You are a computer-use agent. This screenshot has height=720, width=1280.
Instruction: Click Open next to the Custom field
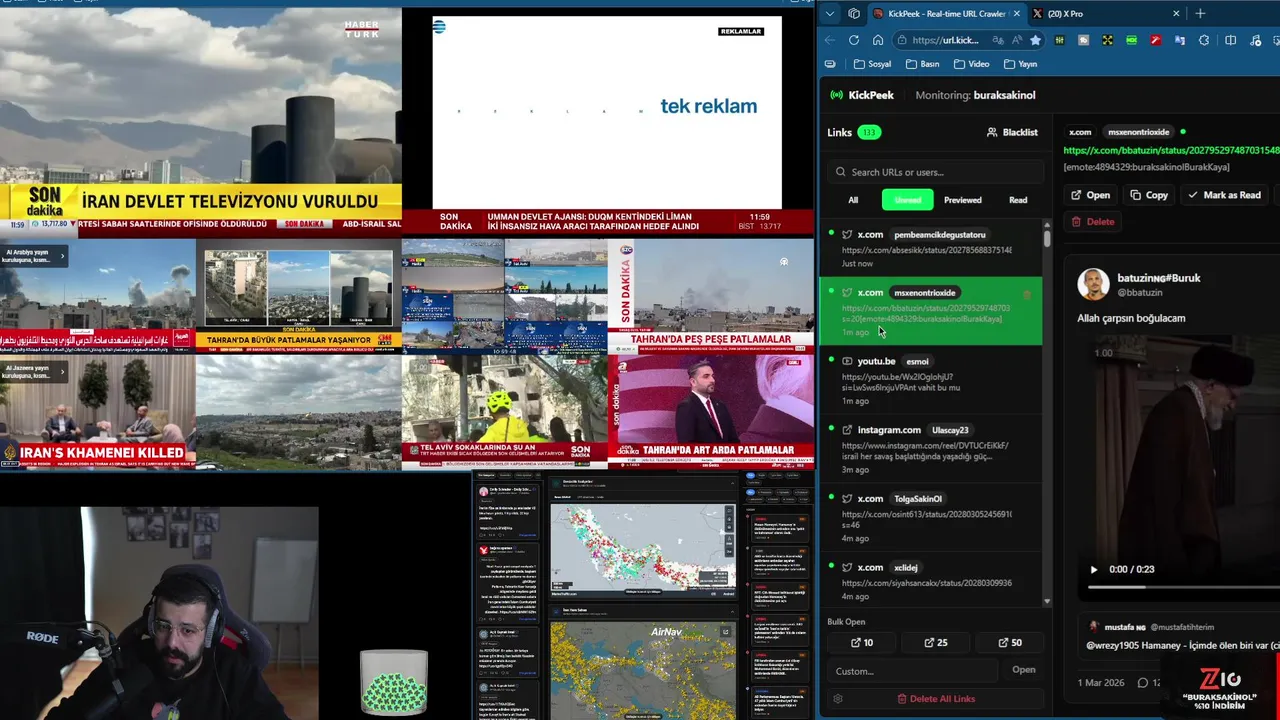pyautogui.click(x=1024, y=670)
